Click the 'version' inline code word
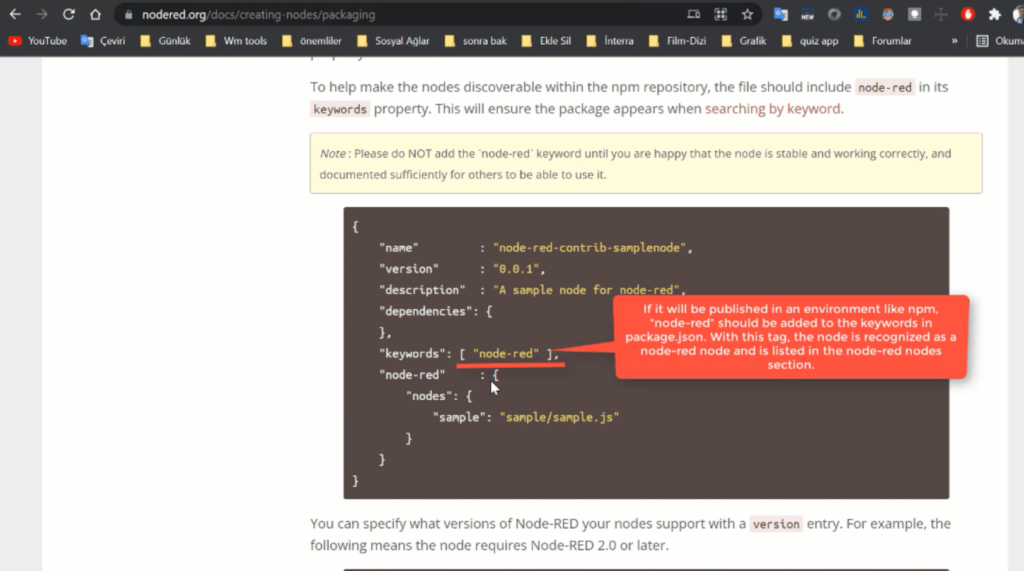 [776, 524]
